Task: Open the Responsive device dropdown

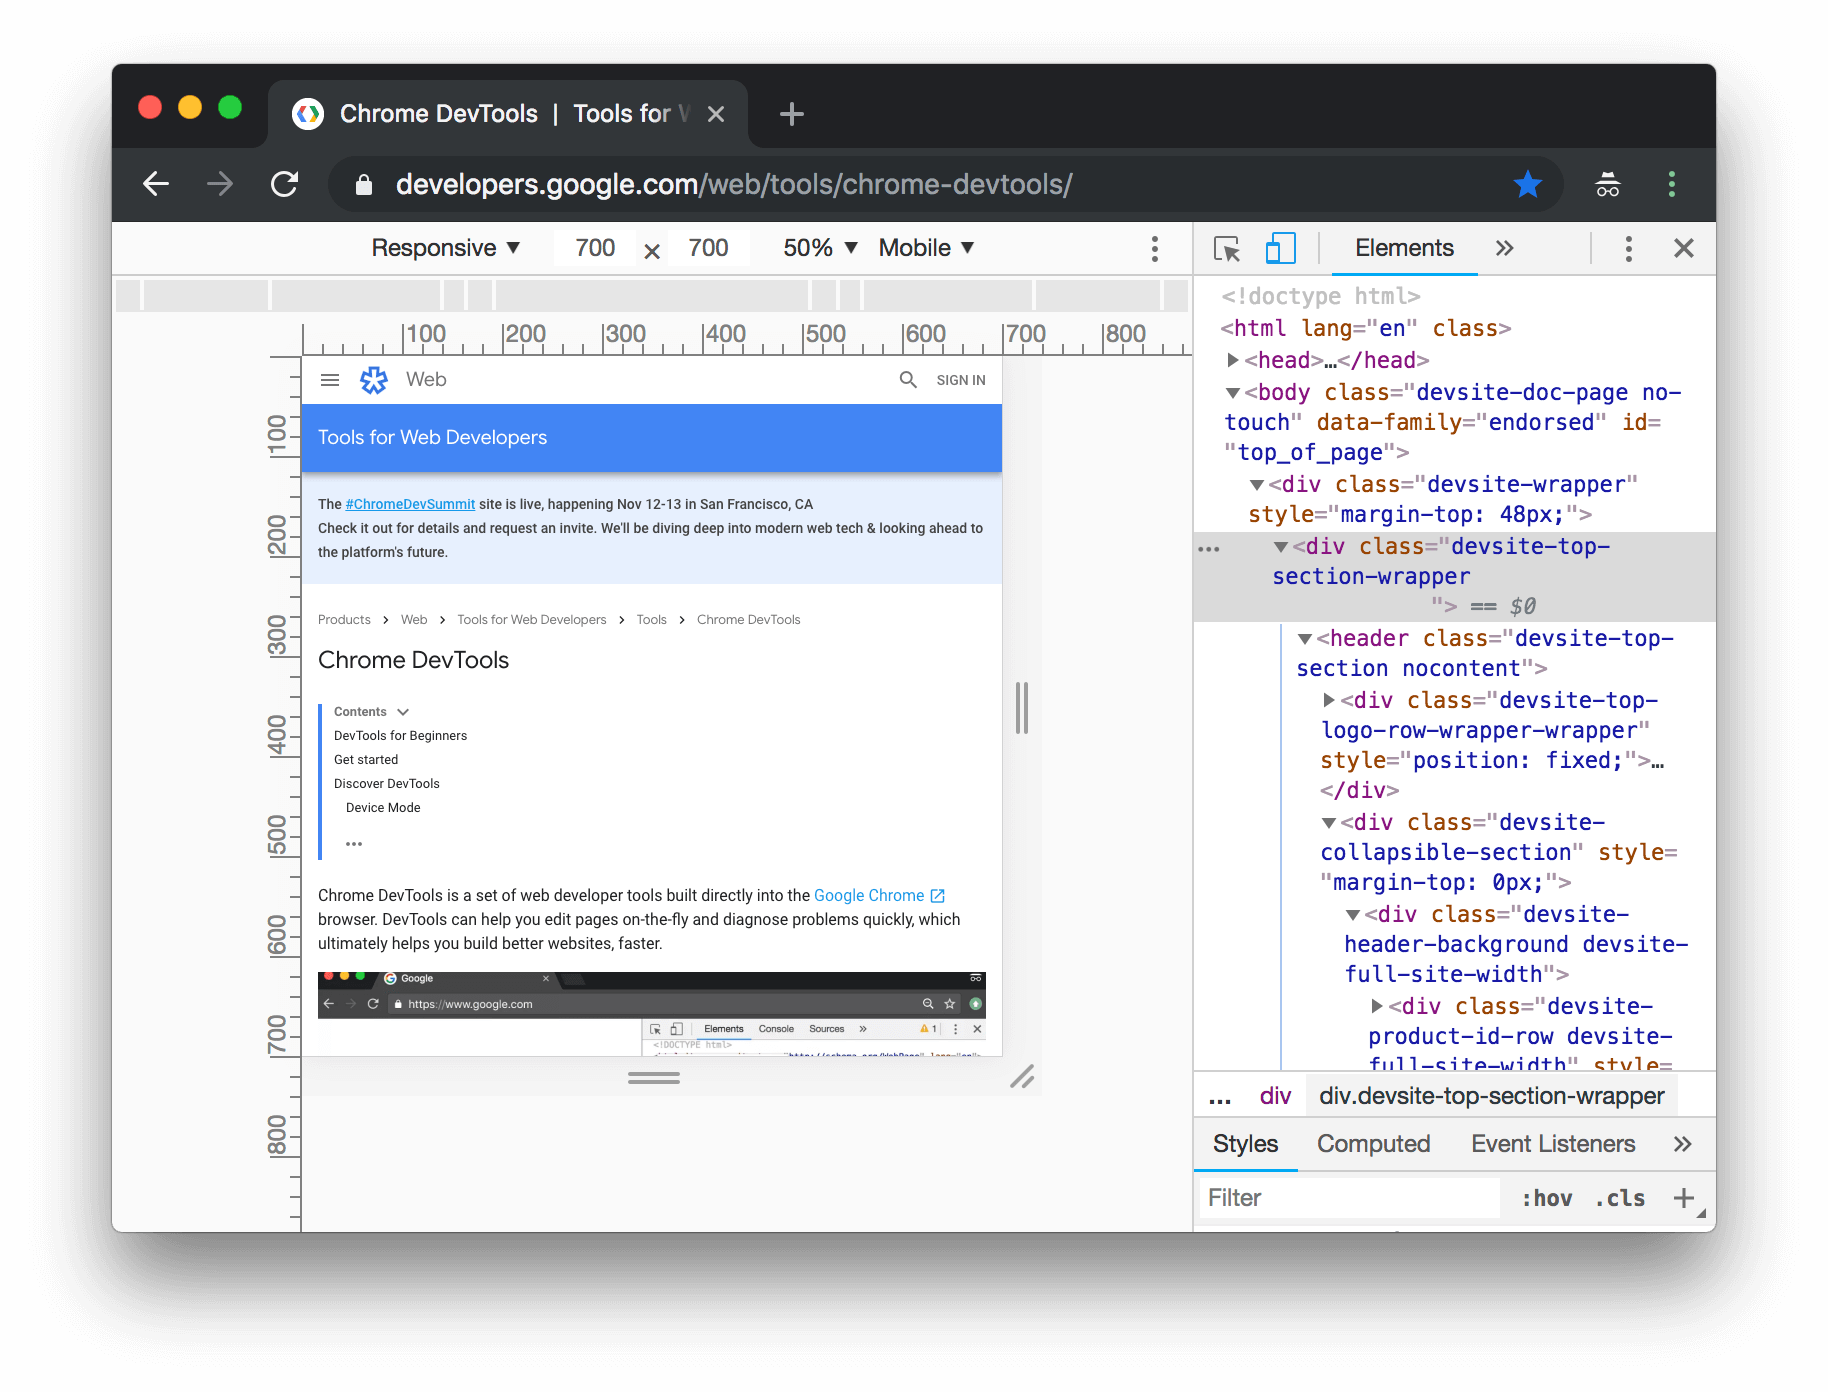Action: (x=445, y=248)
